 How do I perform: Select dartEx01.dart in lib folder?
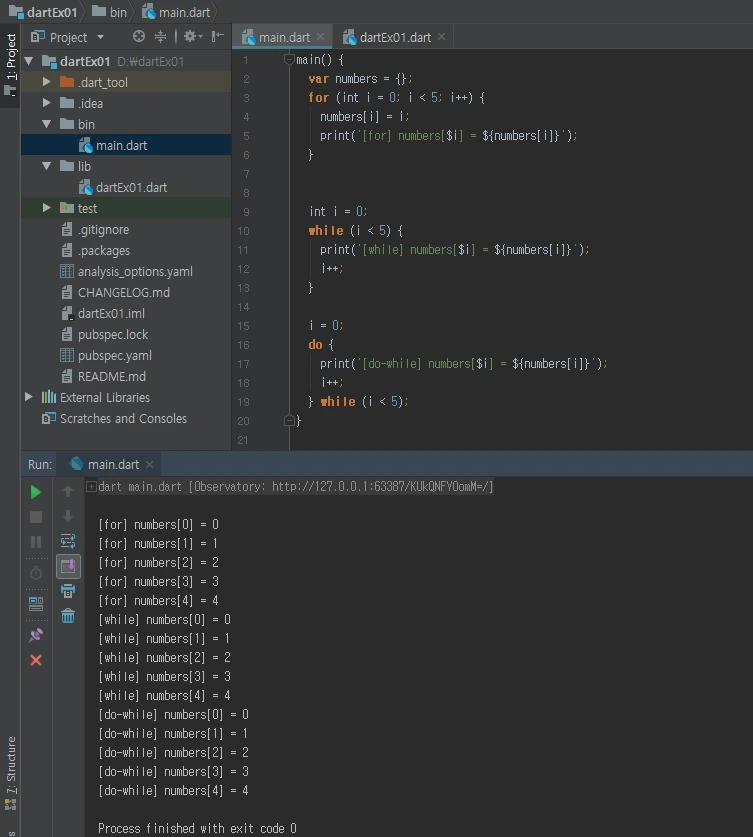coord(126,187)
